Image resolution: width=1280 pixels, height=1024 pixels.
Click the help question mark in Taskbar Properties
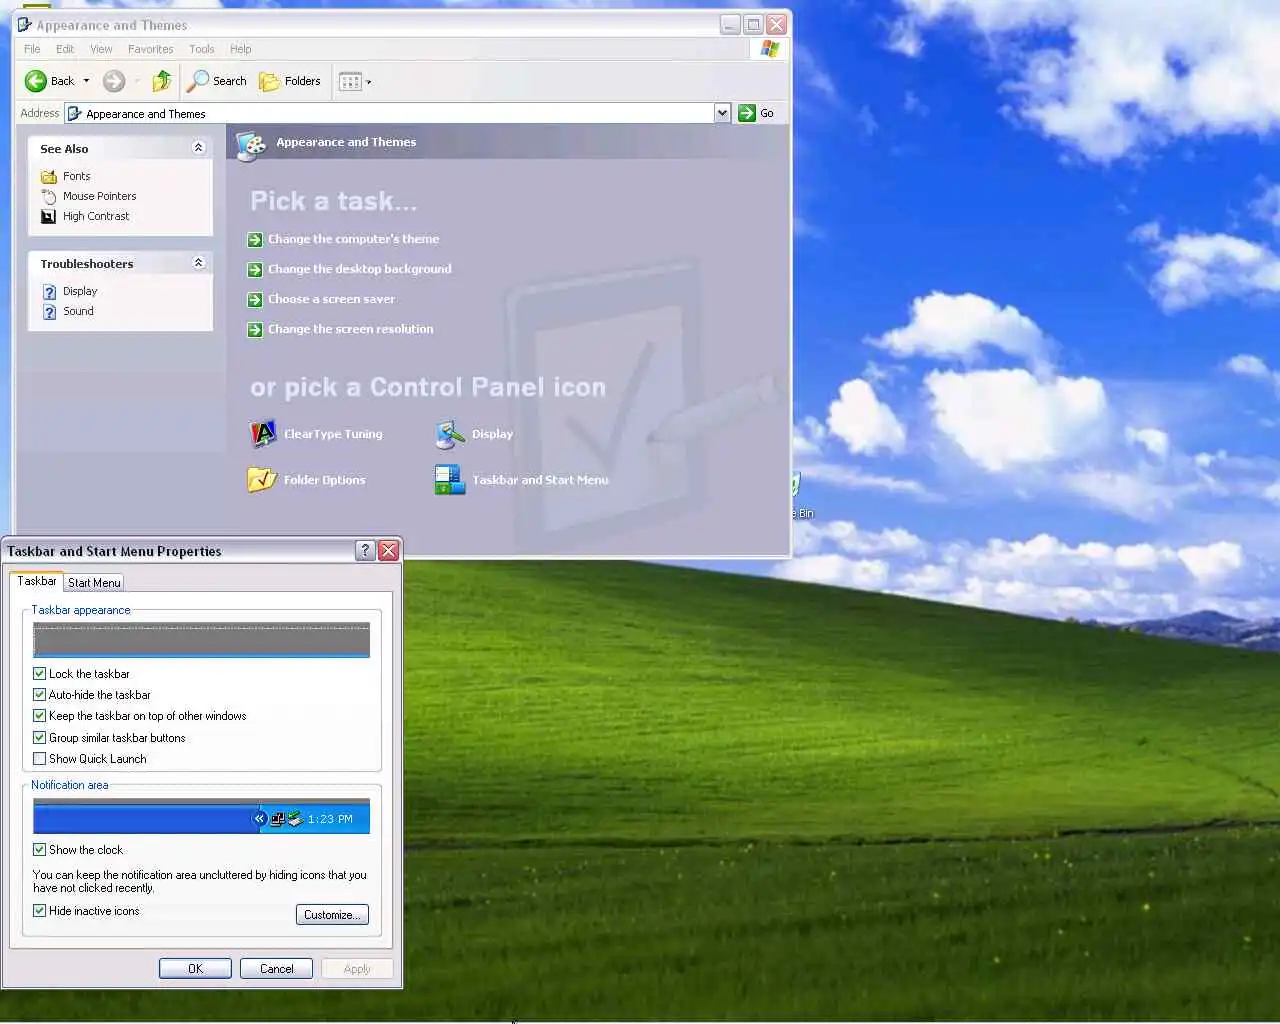(366, 550)
